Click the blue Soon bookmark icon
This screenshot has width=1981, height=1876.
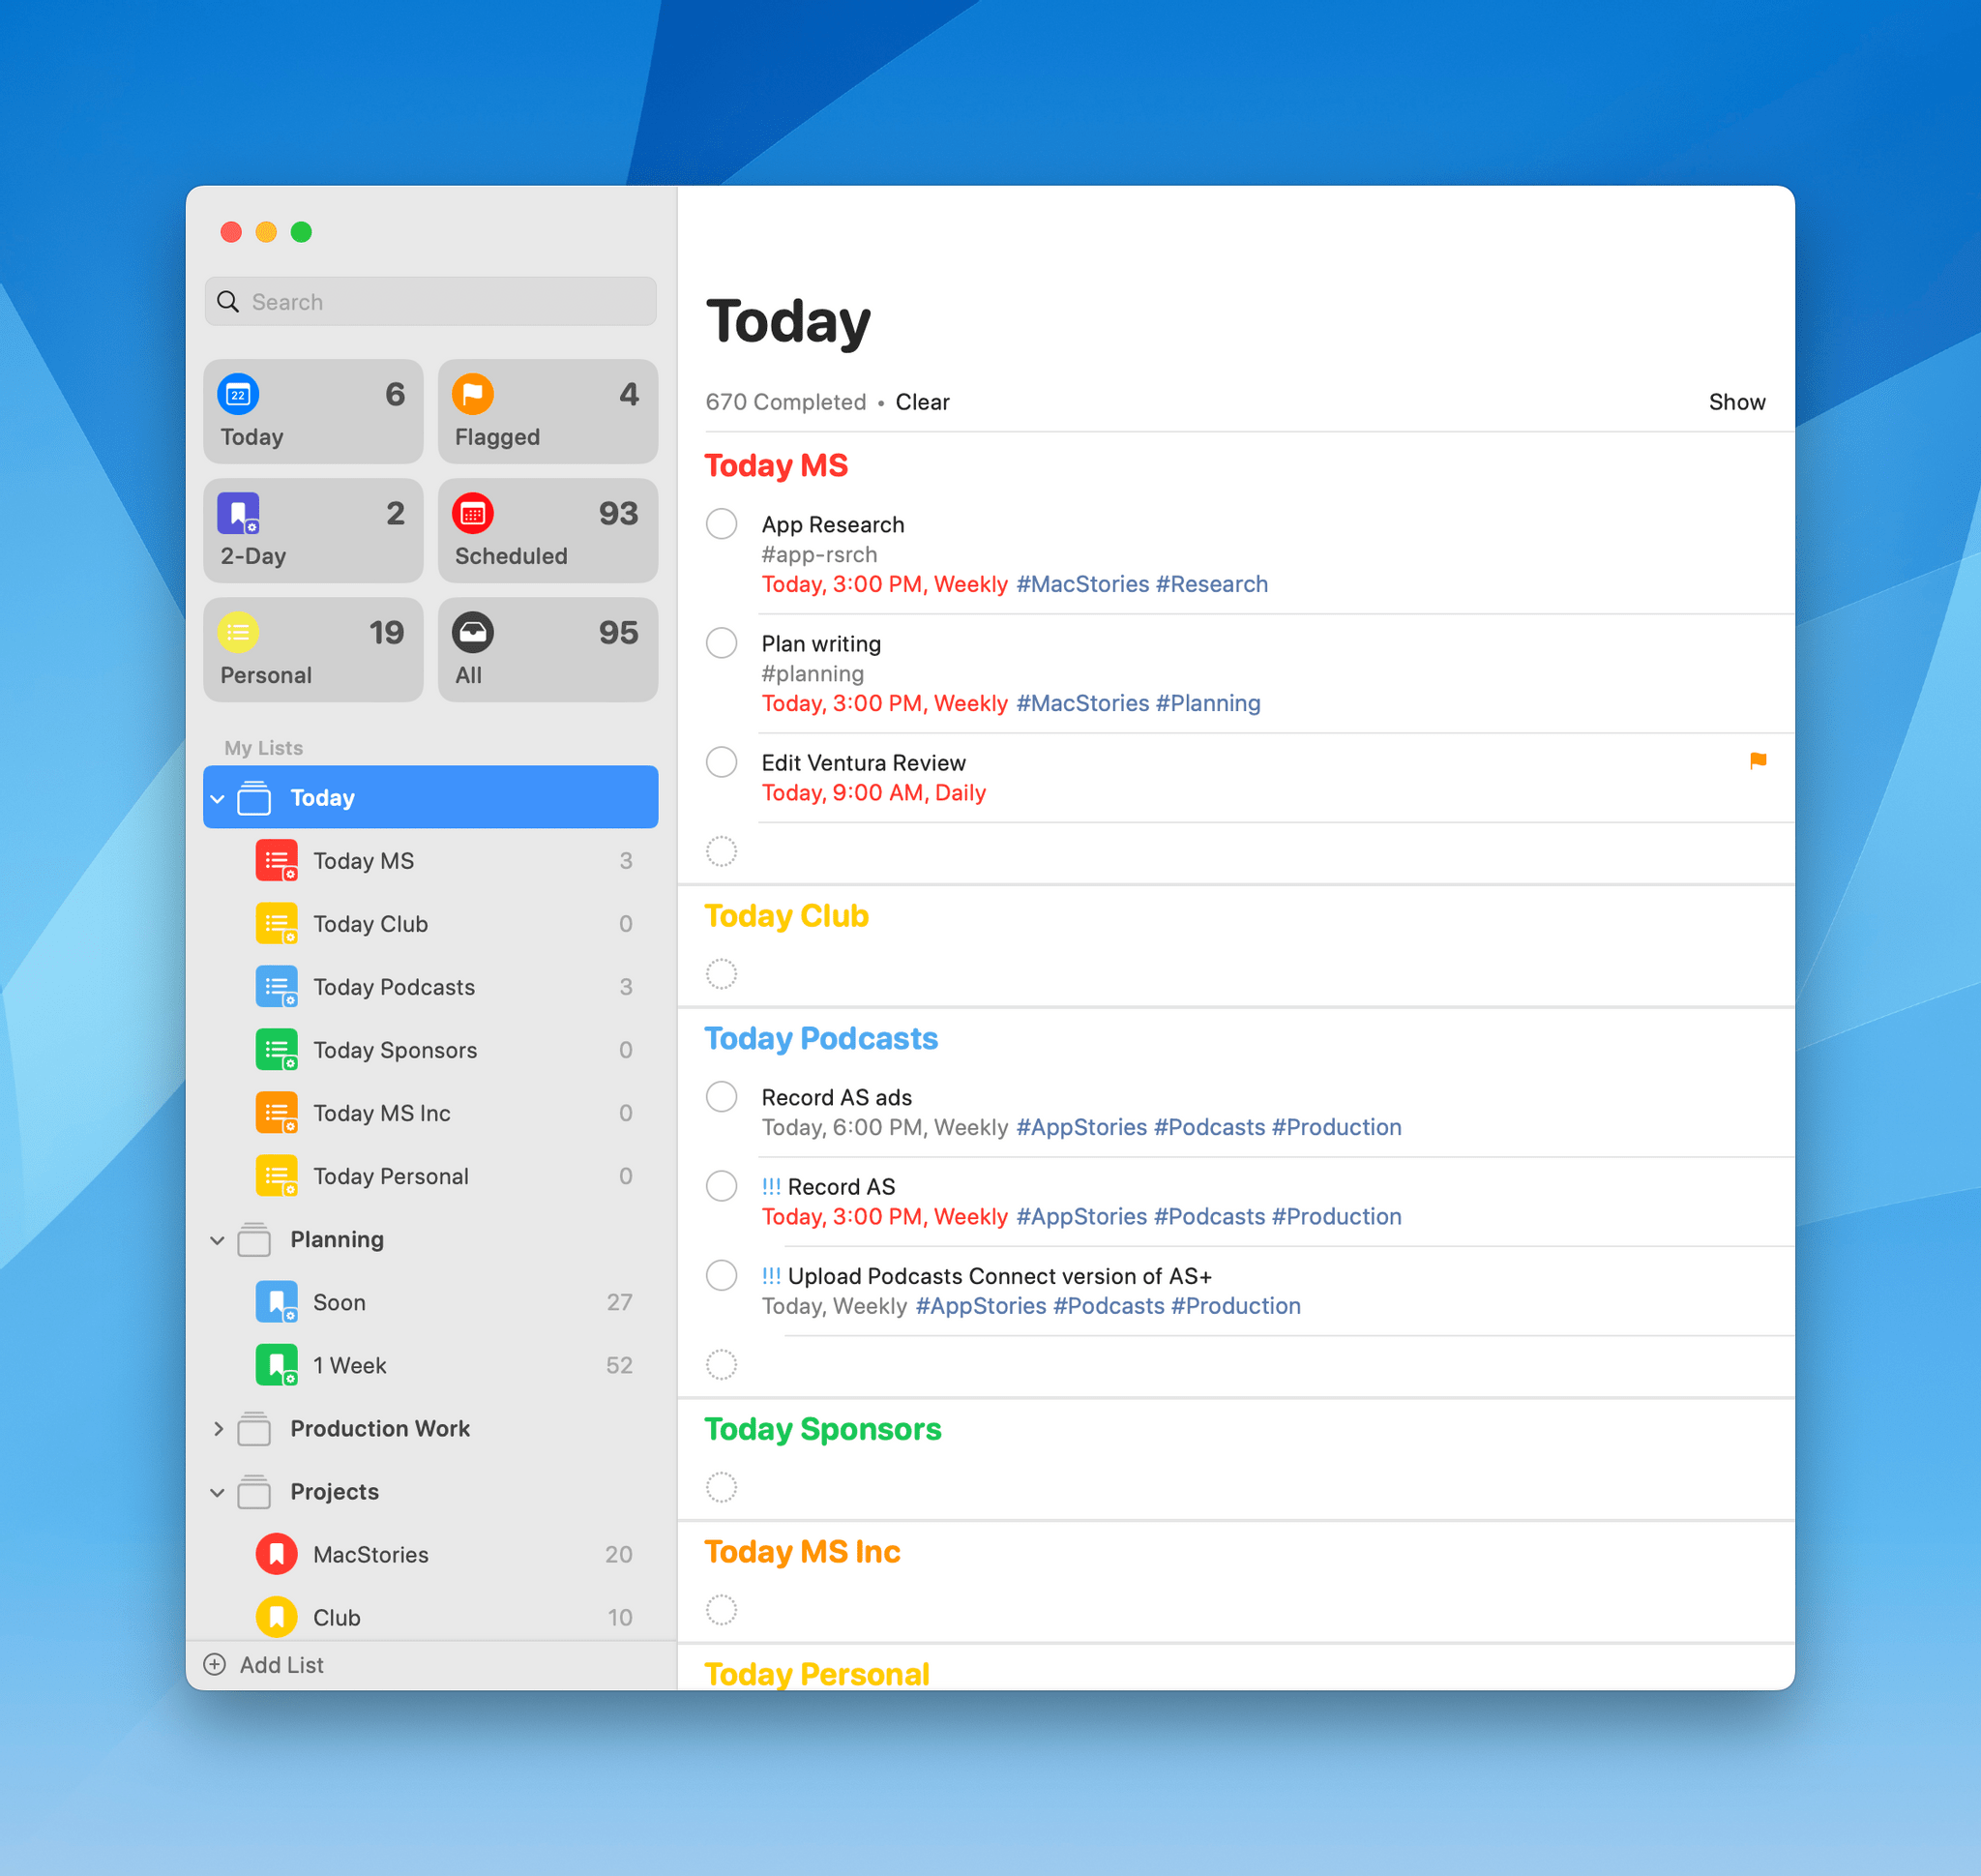[x=276, y=1302]
